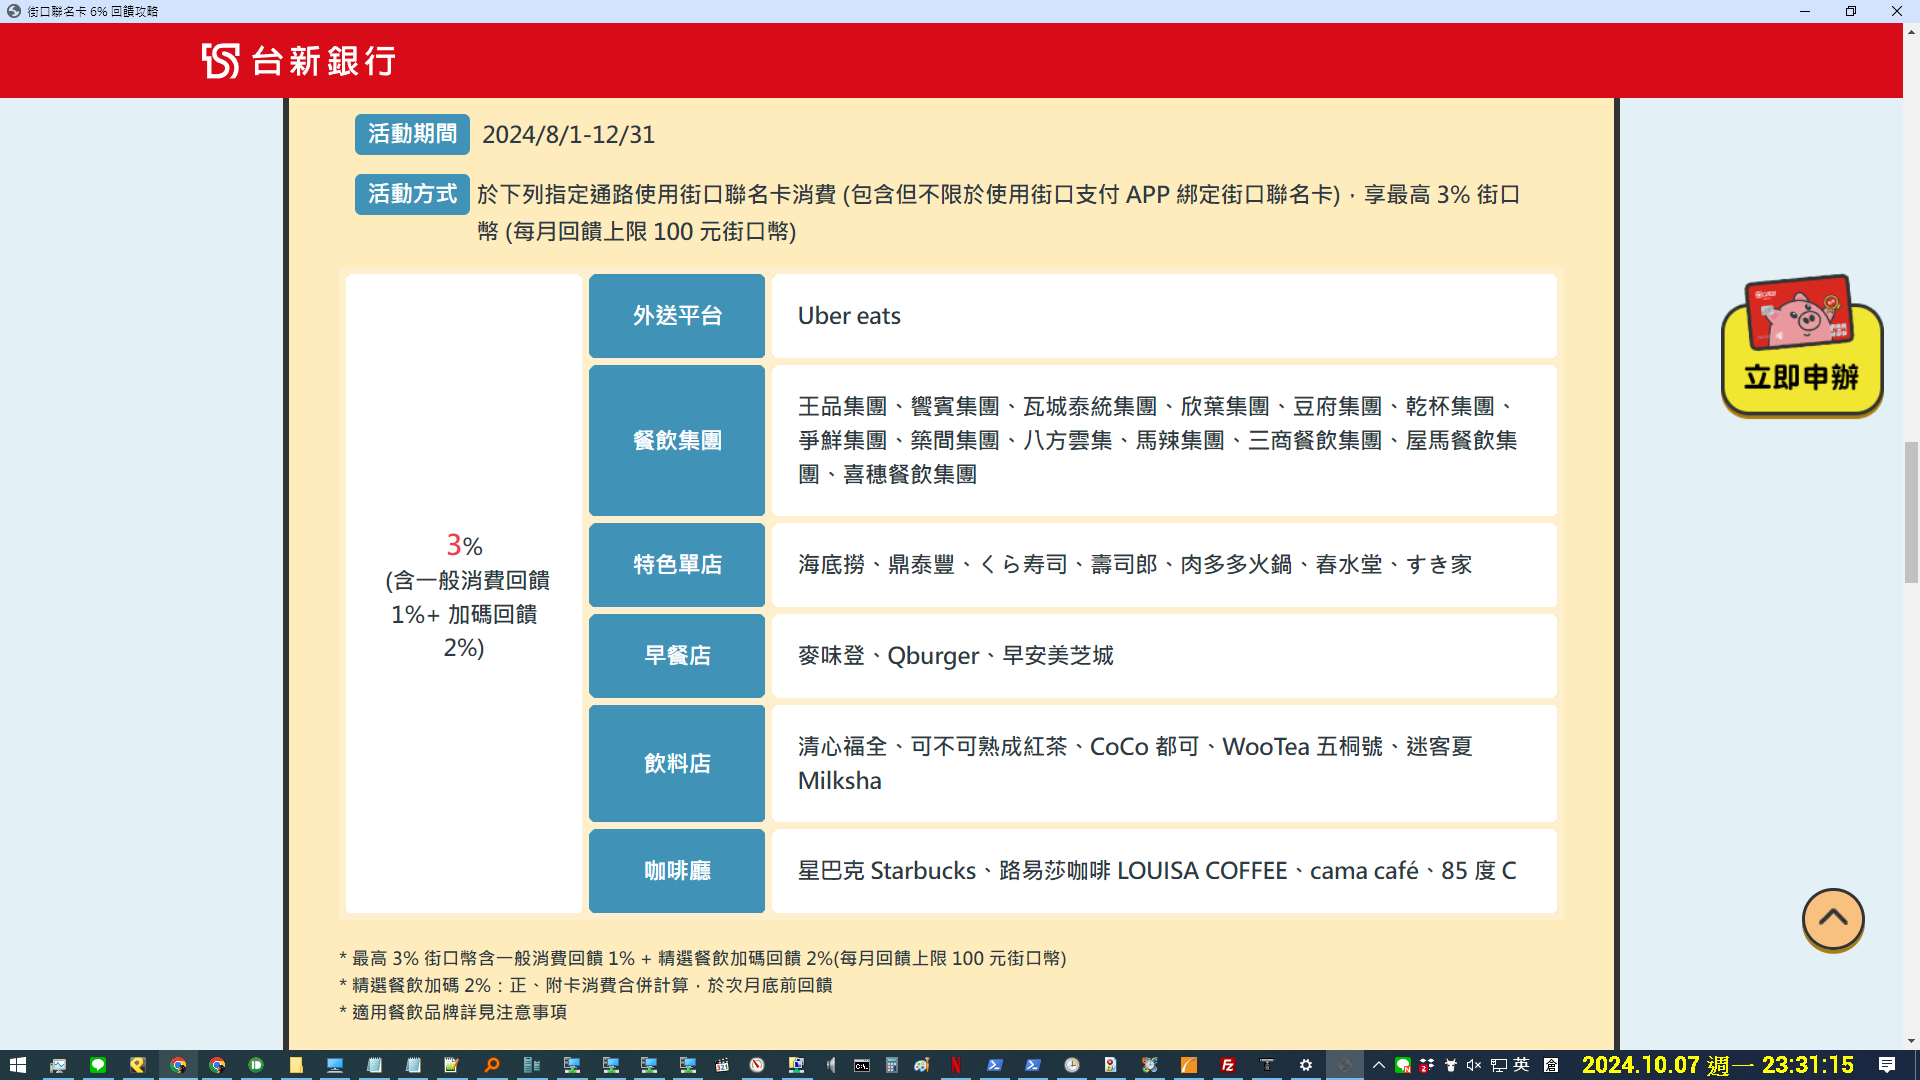Open the orange curve taskbar icon

(1188, 1065)
